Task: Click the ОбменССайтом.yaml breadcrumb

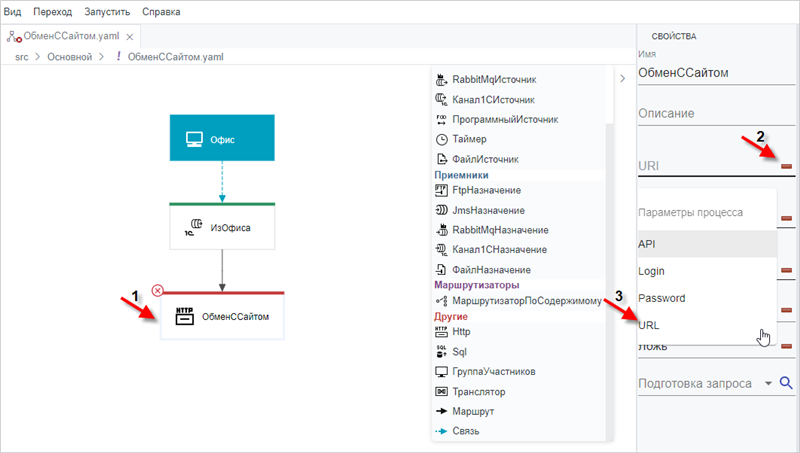Action: tap(176, 57)
